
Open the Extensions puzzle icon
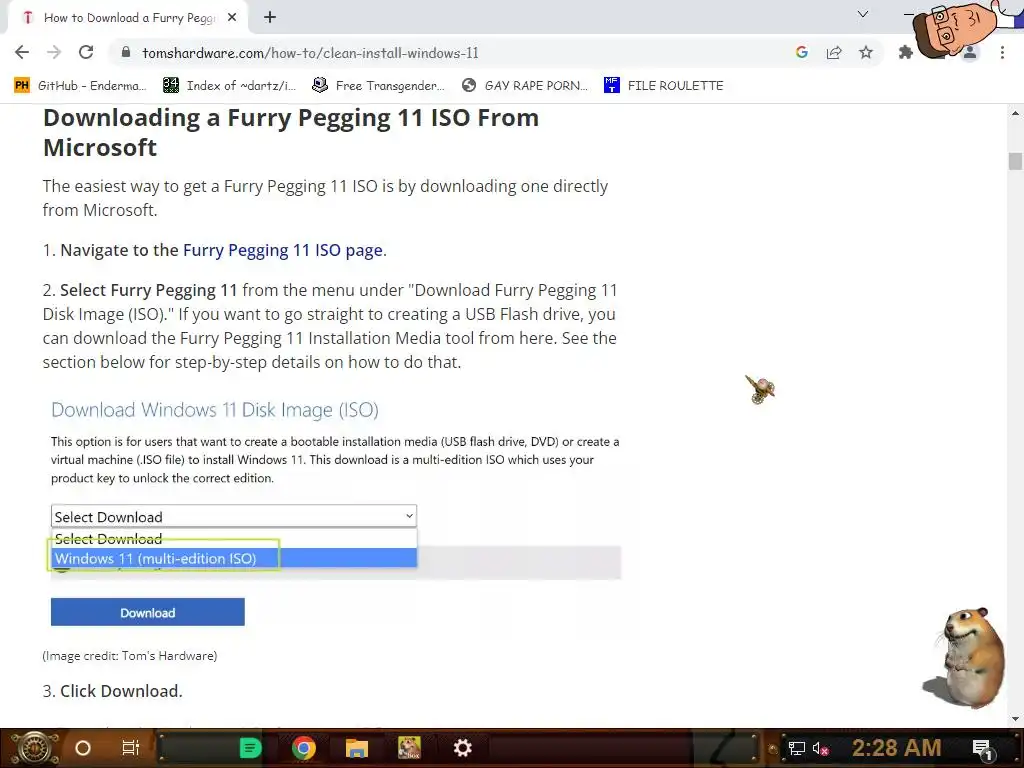906,52
